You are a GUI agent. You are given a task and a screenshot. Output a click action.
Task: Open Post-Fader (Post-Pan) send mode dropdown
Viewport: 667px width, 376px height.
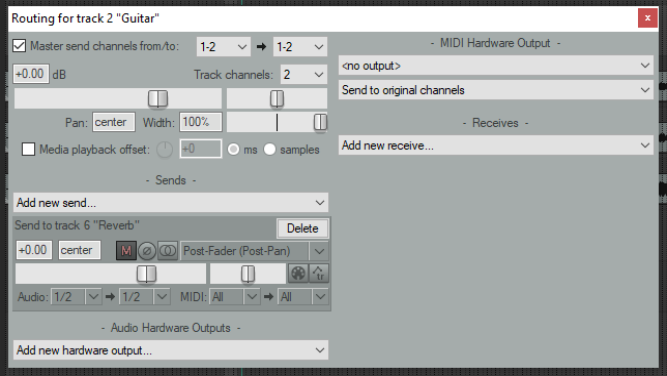tap(254, 251)
